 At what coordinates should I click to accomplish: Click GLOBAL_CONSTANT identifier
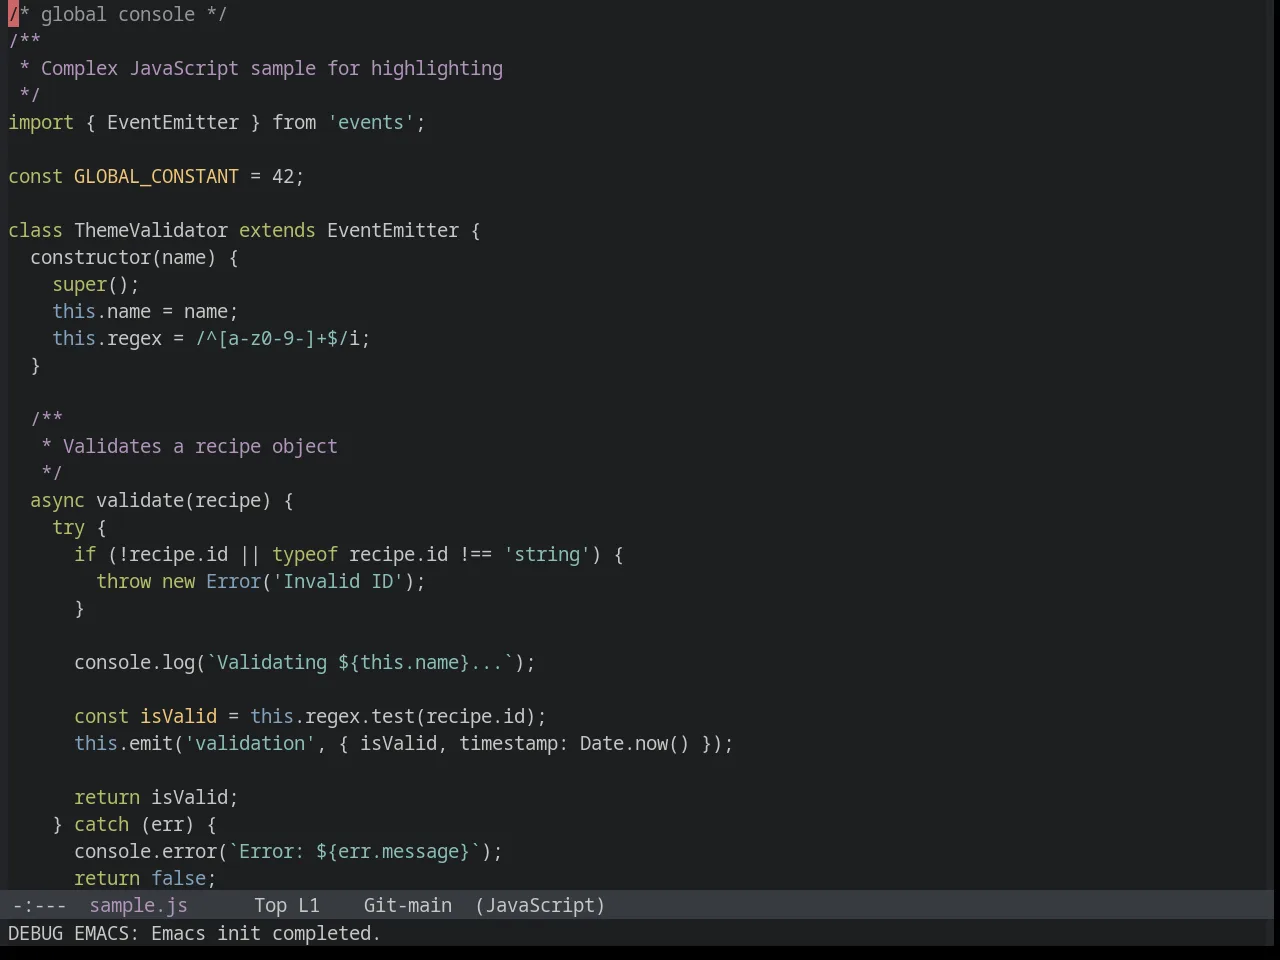(x=156, y=176)
